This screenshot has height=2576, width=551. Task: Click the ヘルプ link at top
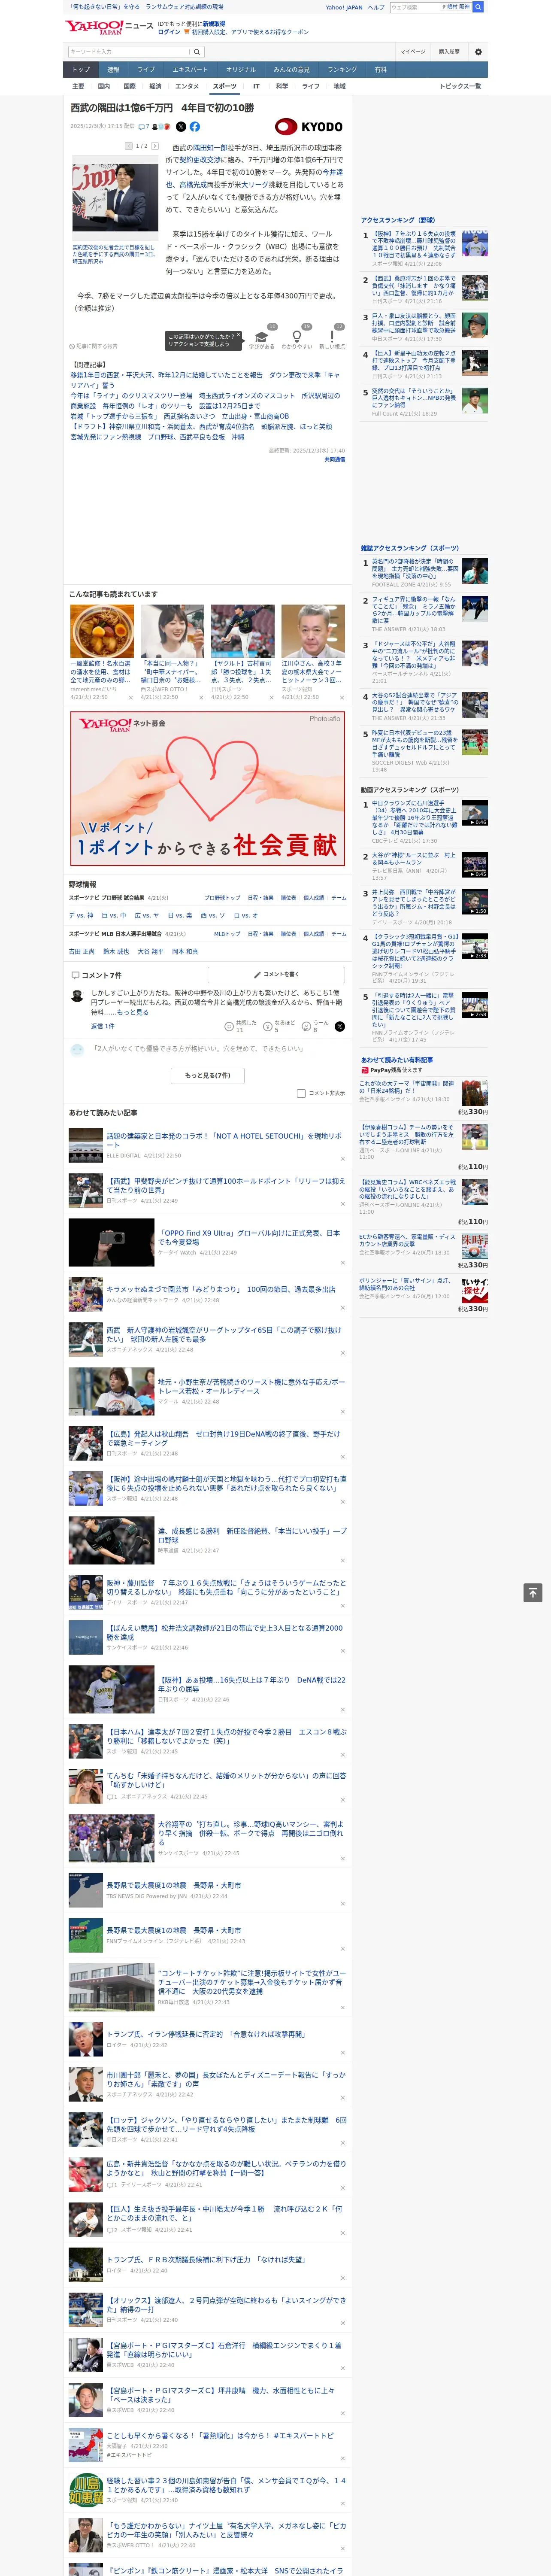(x=376, y=7)
